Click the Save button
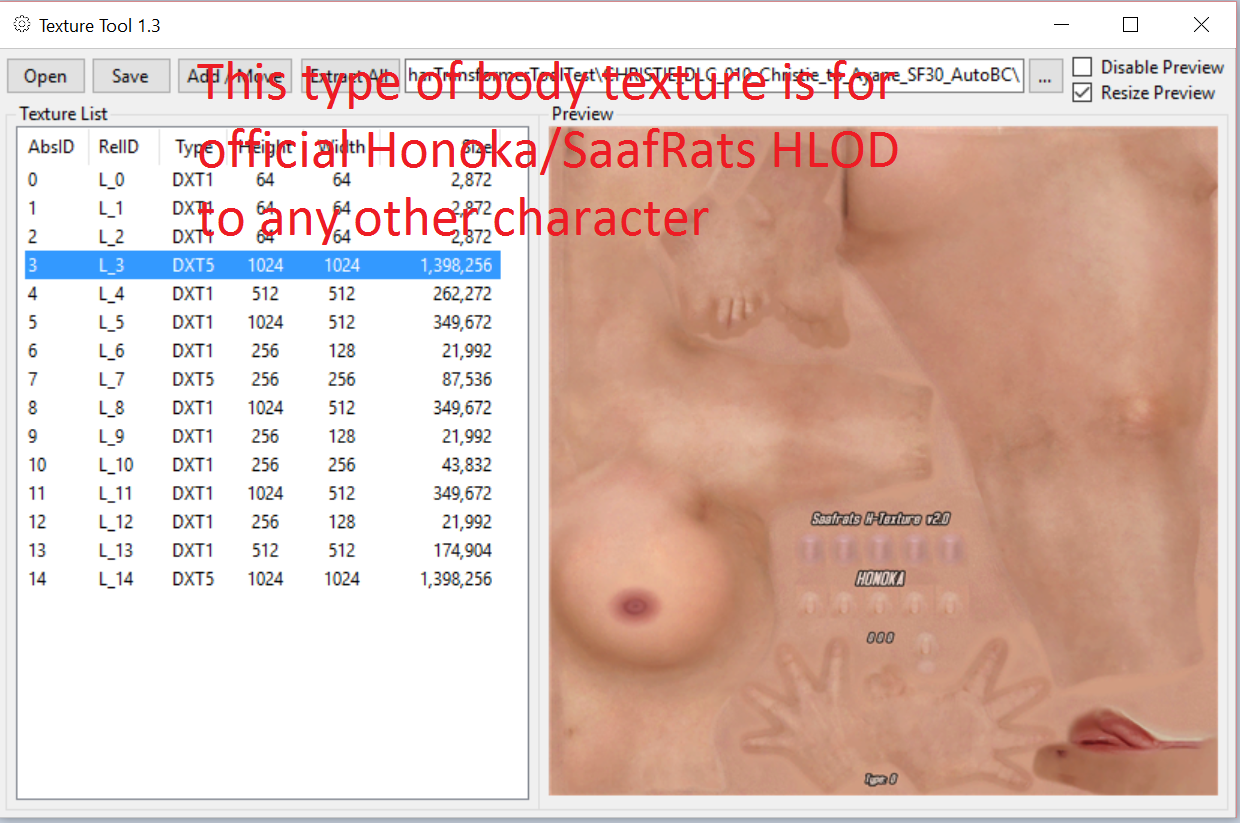This screenshot has width=1240, height=823. tap(130, 76)
